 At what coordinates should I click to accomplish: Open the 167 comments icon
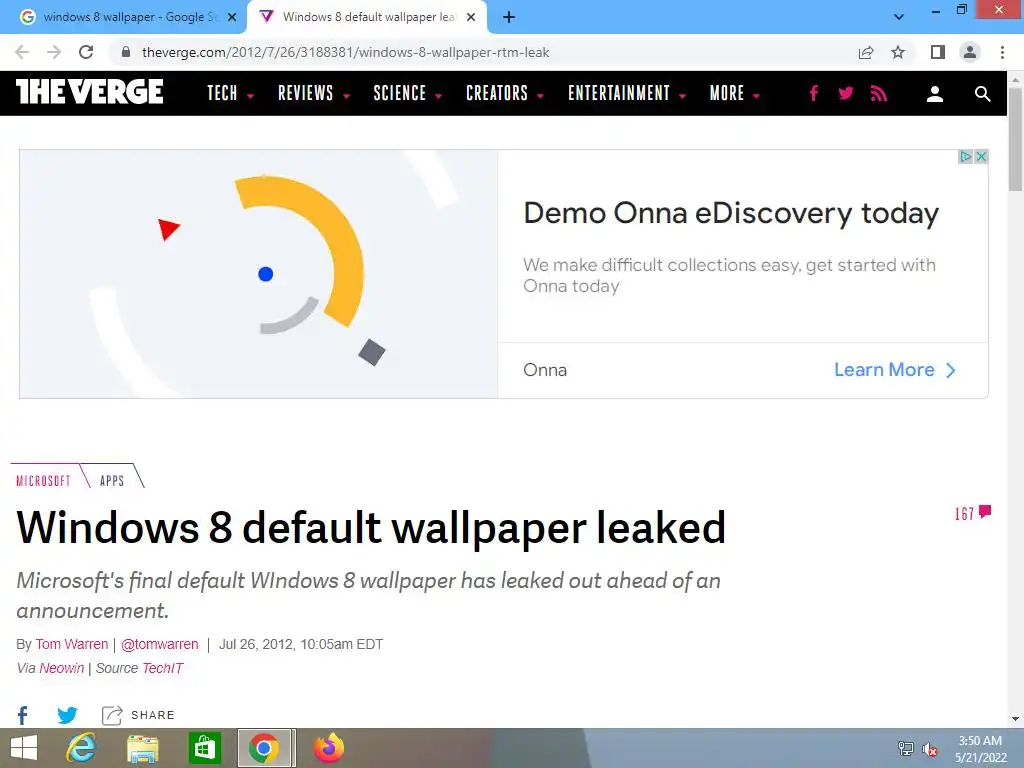coord(973,513)
